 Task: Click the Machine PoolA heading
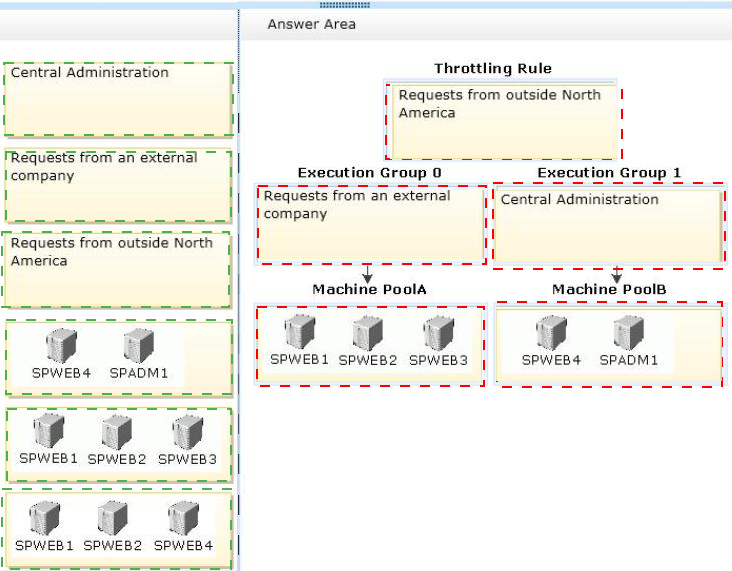click(369, 289)
